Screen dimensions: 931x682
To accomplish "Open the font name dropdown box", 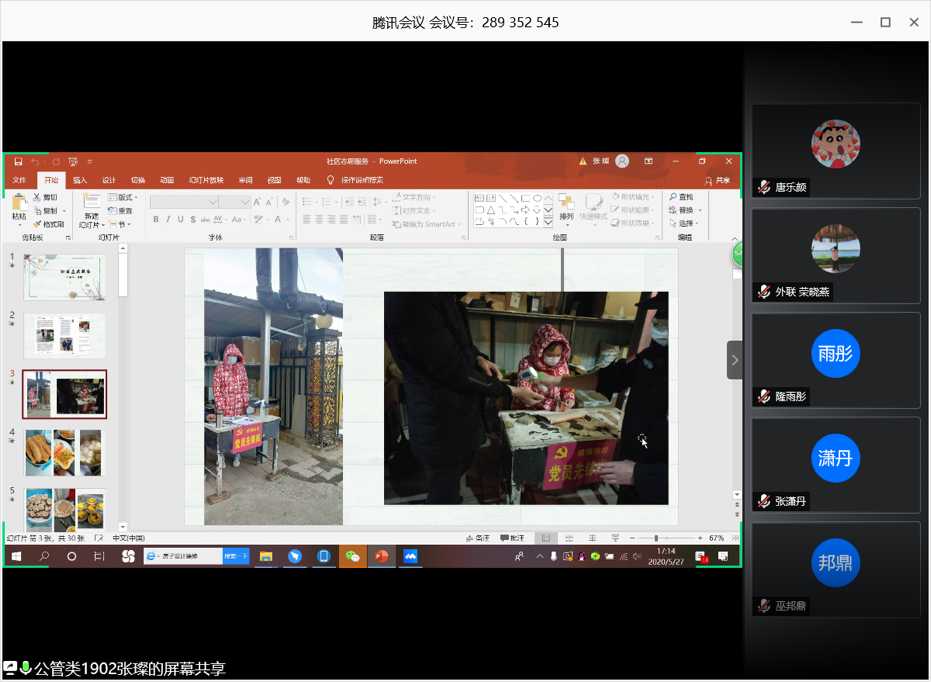I will point(184,202).
